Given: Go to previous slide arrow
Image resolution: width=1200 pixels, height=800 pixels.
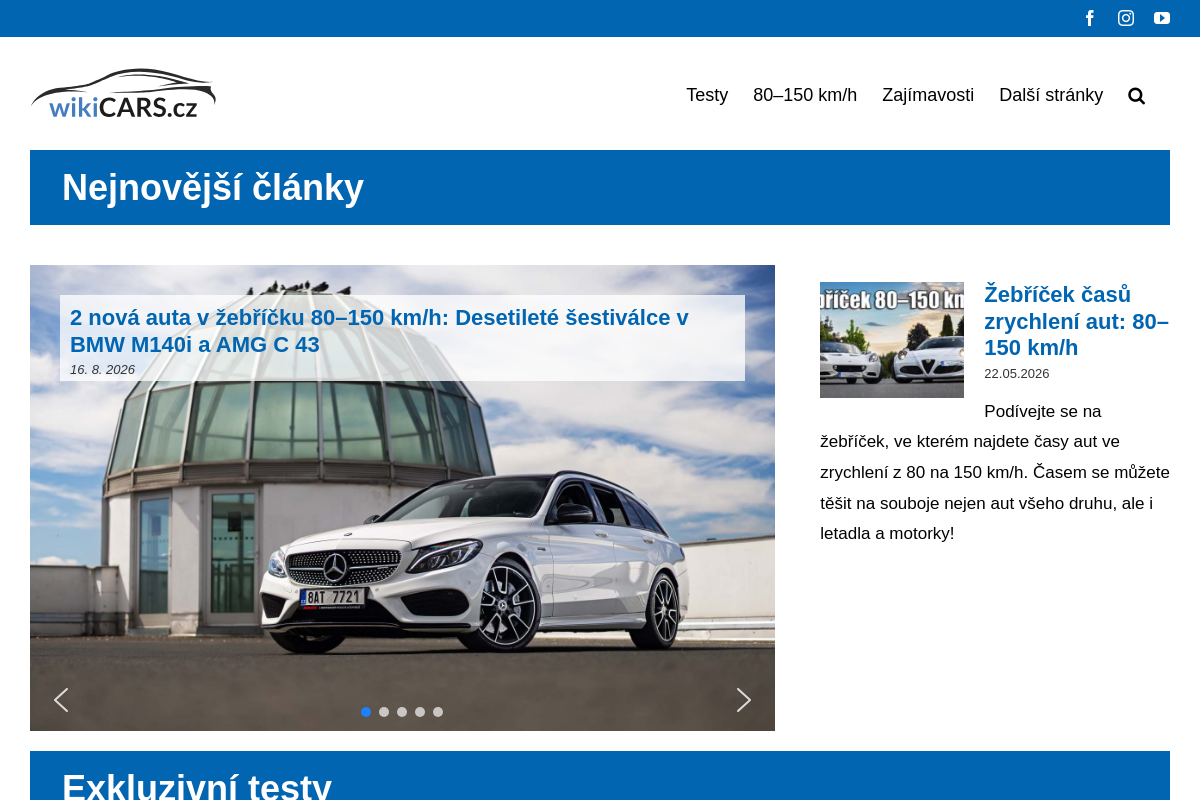Looking at the screenshot, I should click(x=61, y=700).
